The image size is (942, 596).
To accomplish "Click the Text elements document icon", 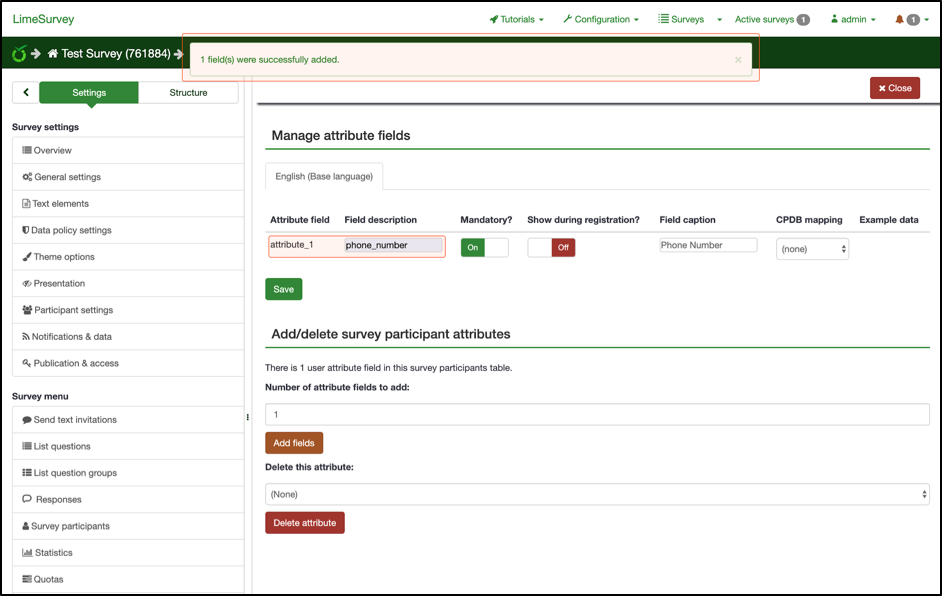I will coord(26,204).
